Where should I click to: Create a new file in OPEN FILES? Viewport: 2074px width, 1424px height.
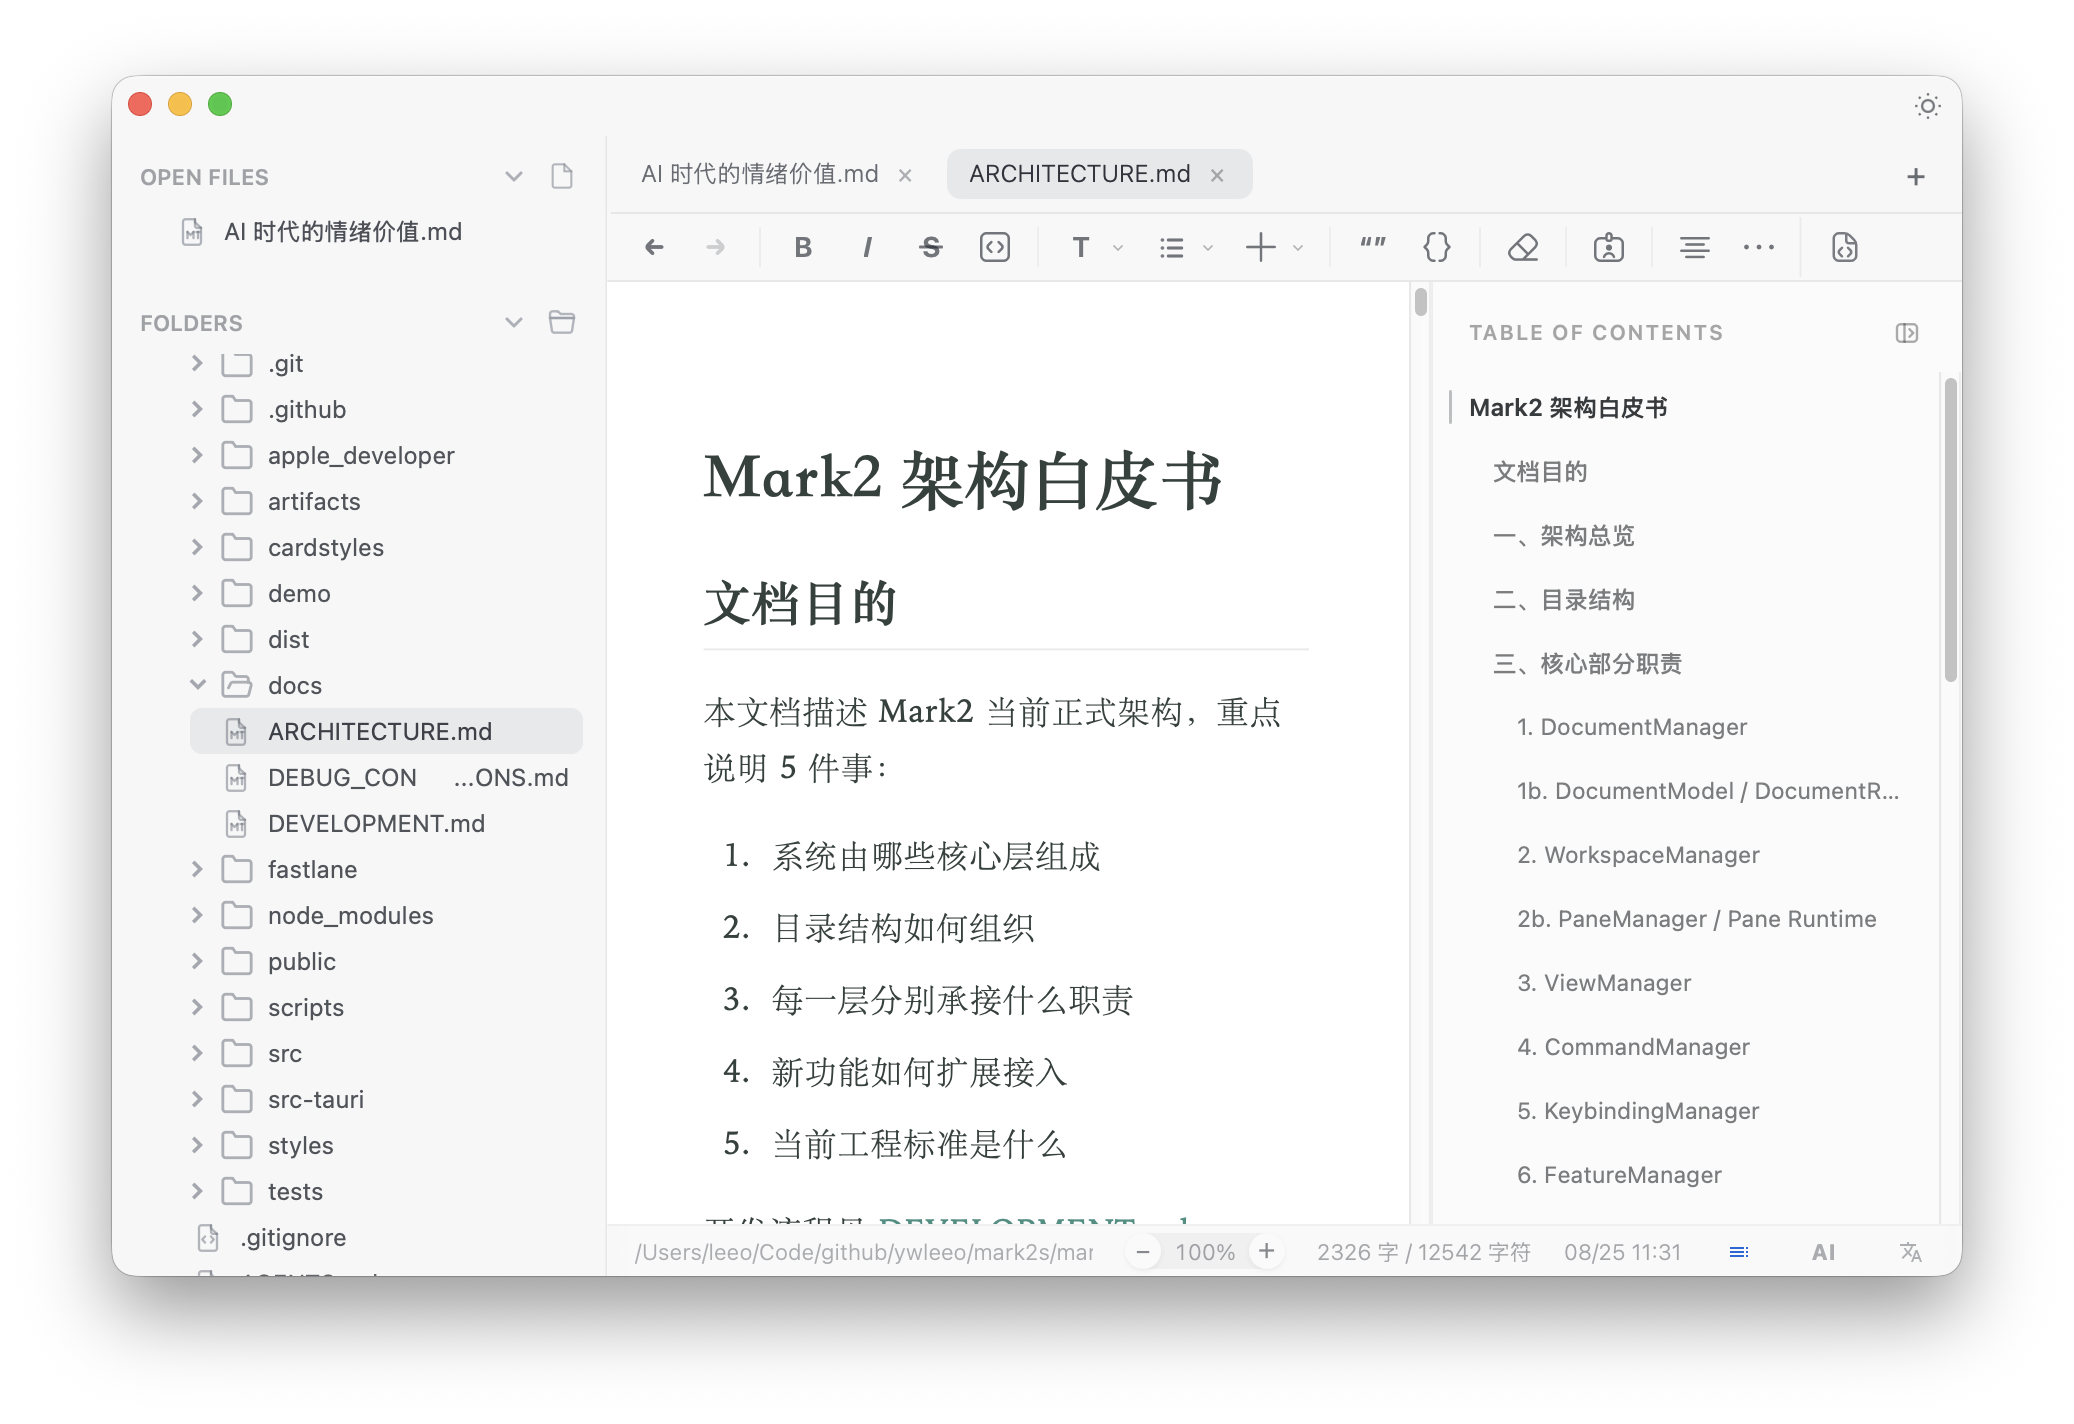pyautogui.click(x=562, y=176)
